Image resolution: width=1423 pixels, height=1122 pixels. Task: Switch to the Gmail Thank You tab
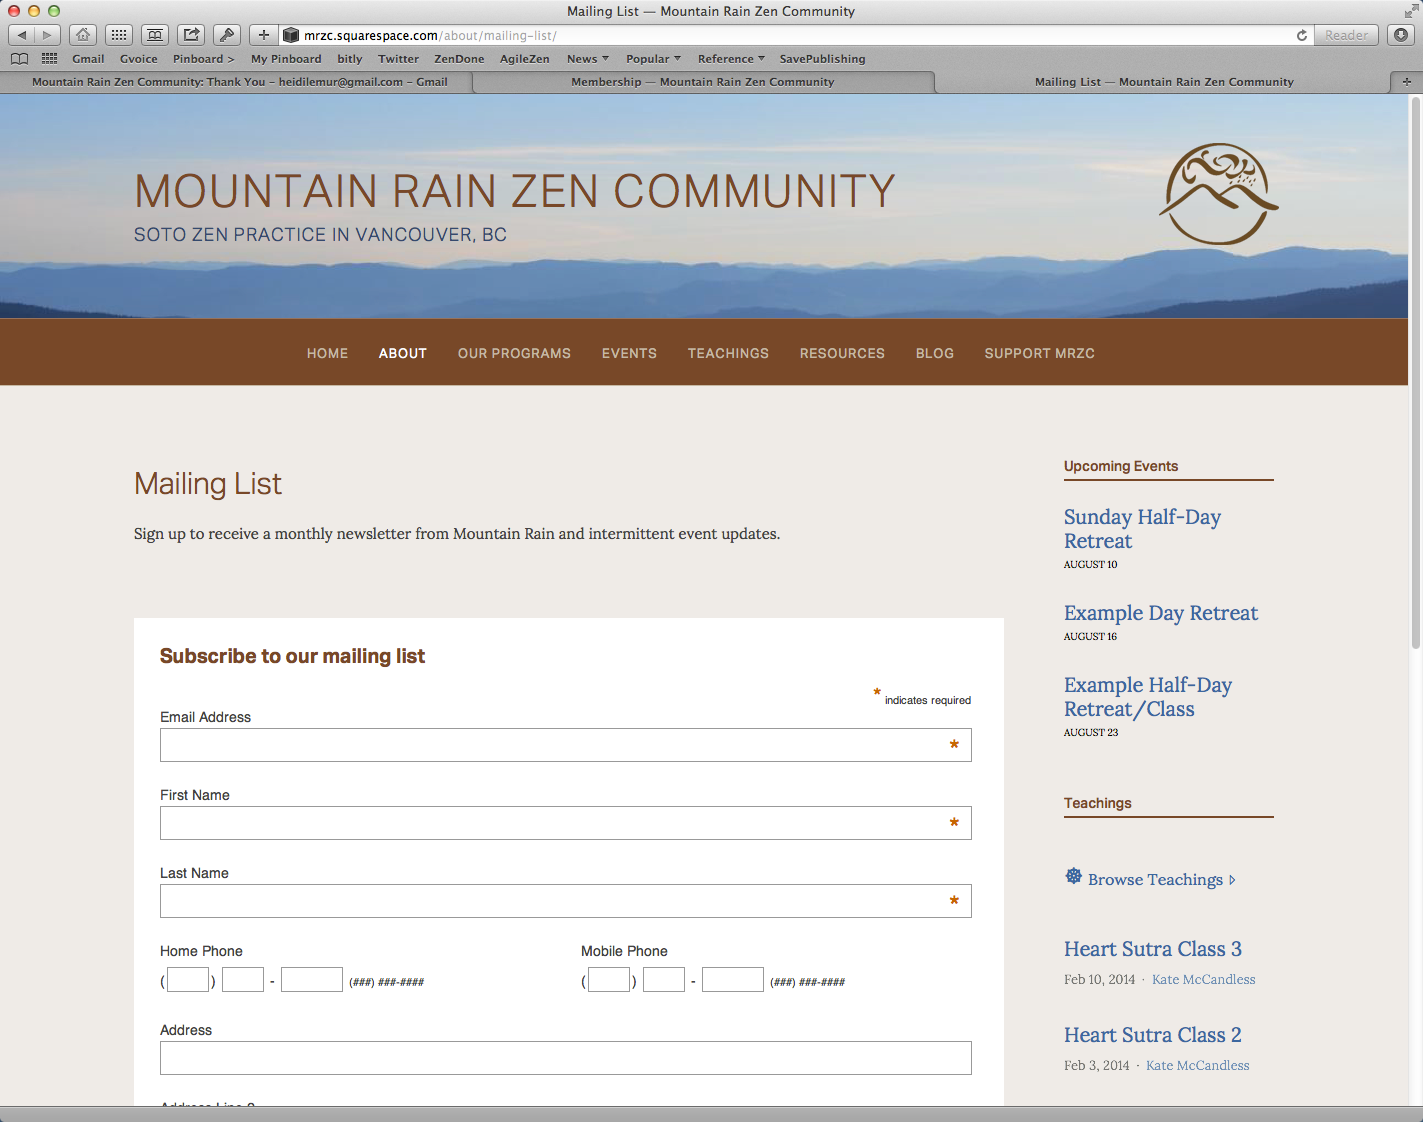[x=239, y=82]
